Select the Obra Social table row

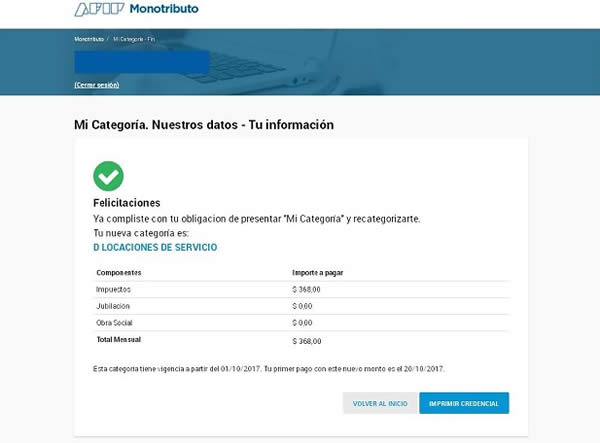(301, 323)
